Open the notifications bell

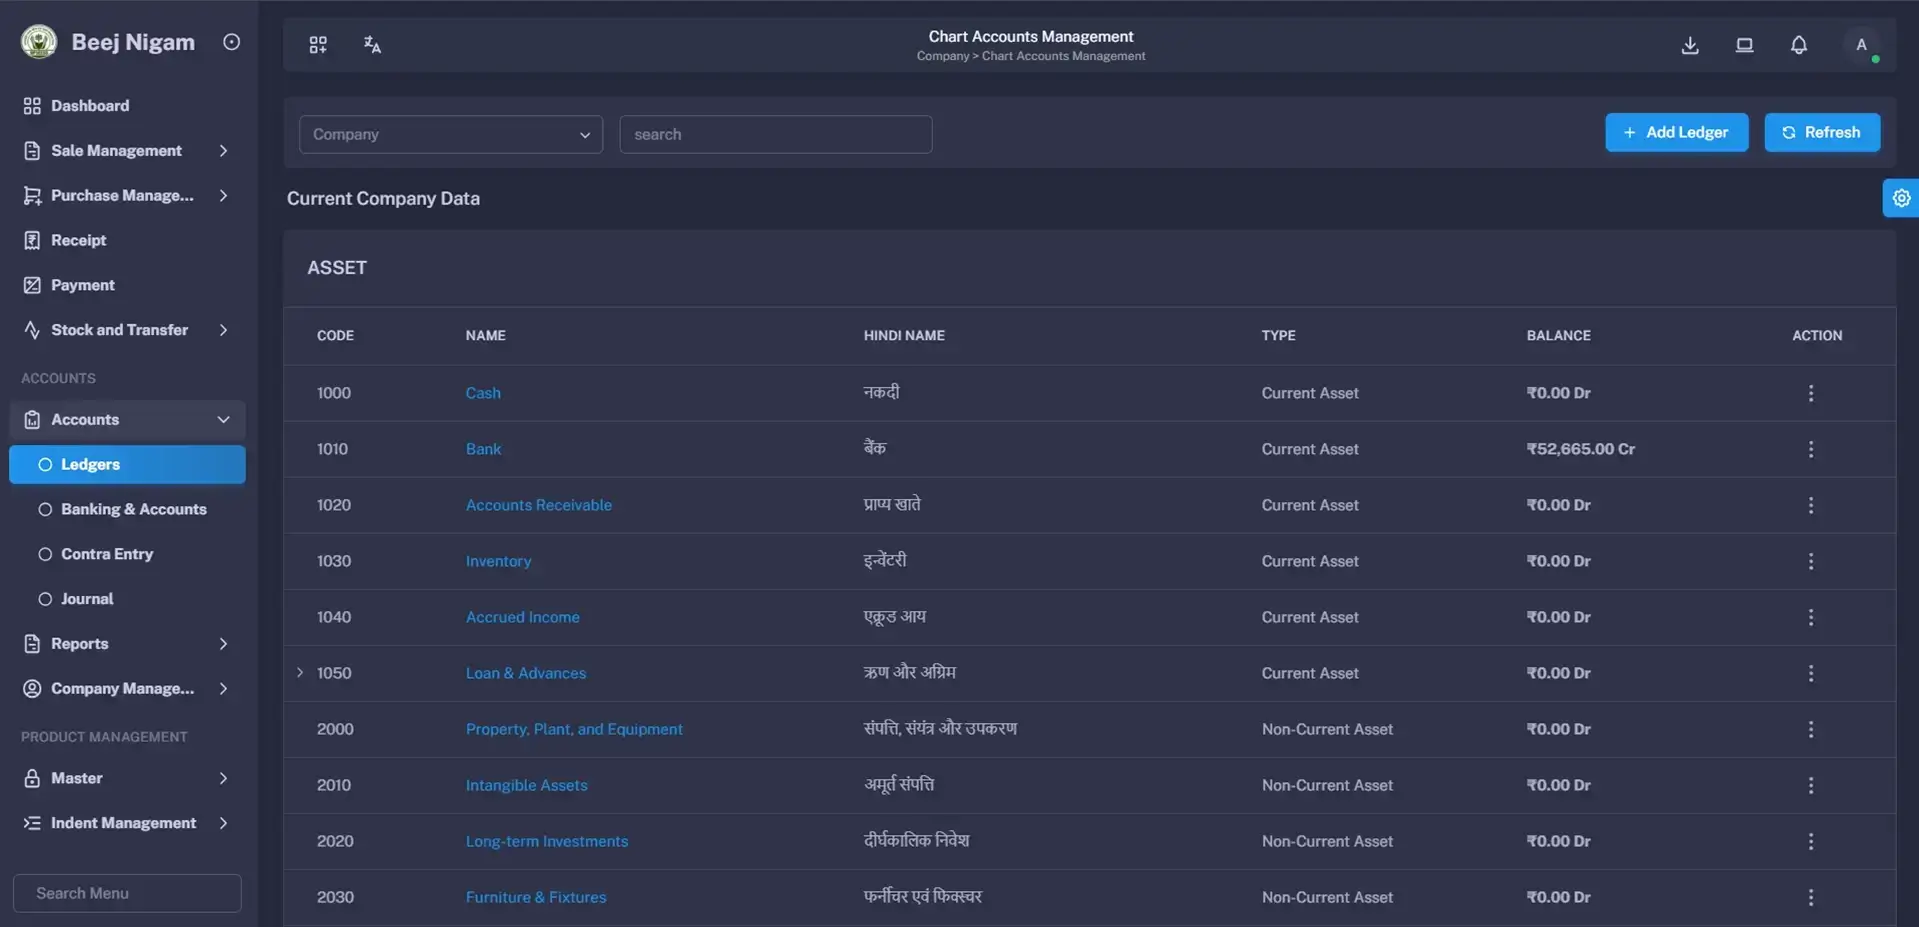pyautogui.click(x=1798, y=45)
